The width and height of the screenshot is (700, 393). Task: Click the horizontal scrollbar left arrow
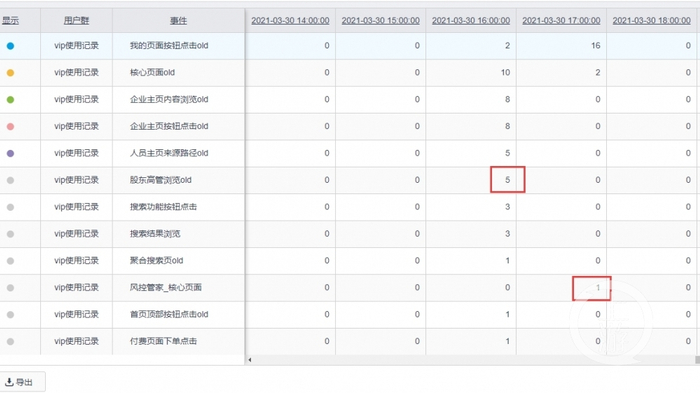pyautogui.click(x=250, y=360)
